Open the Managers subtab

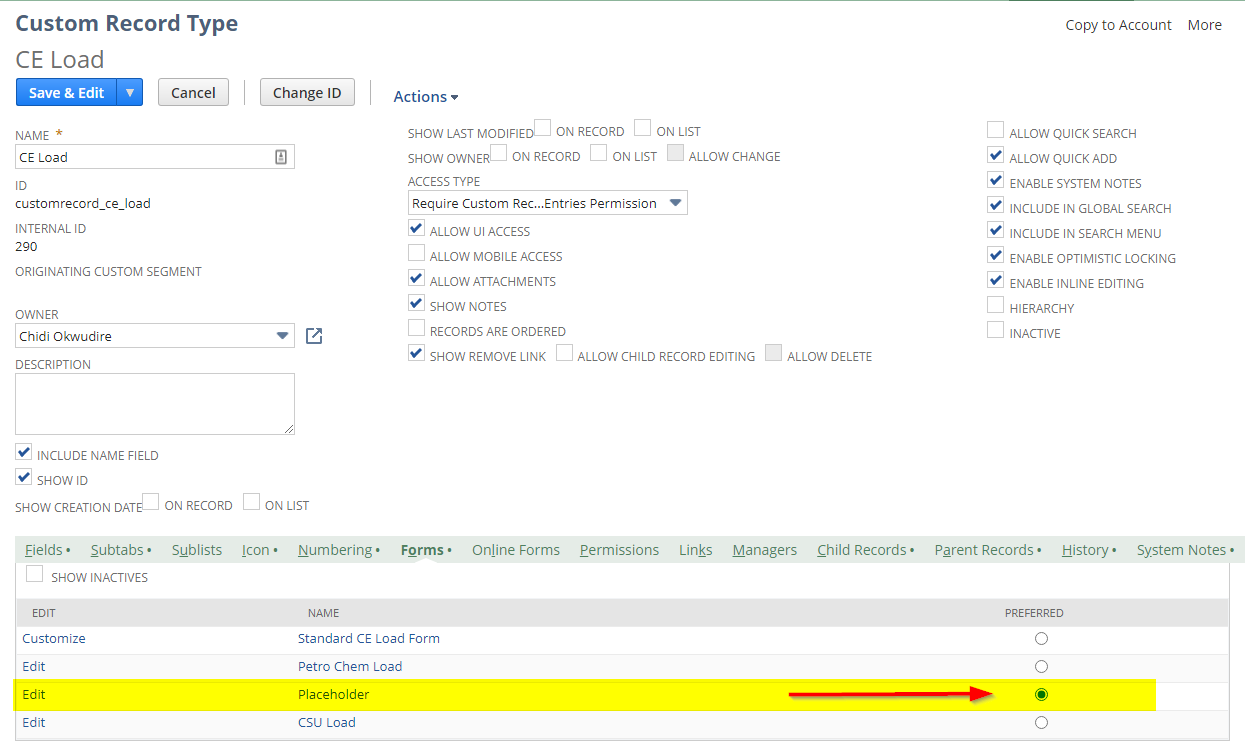click(x=765, y=550)
